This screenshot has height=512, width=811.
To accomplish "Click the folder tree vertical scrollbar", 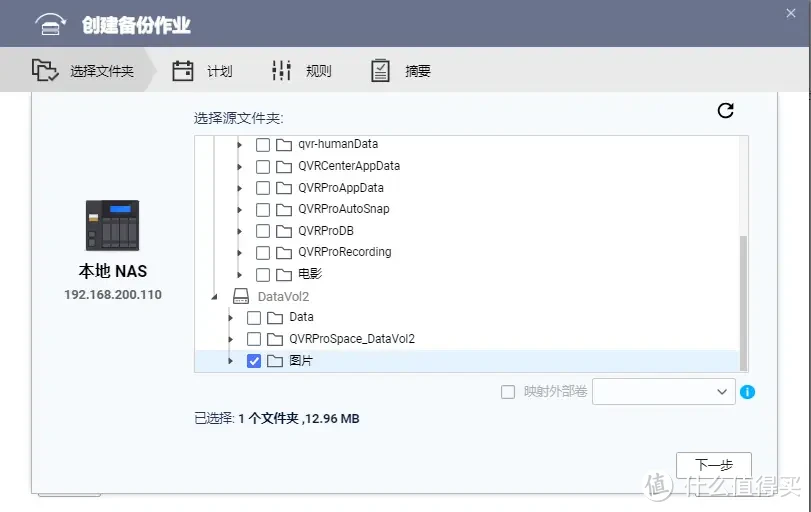I will (743, 303).
